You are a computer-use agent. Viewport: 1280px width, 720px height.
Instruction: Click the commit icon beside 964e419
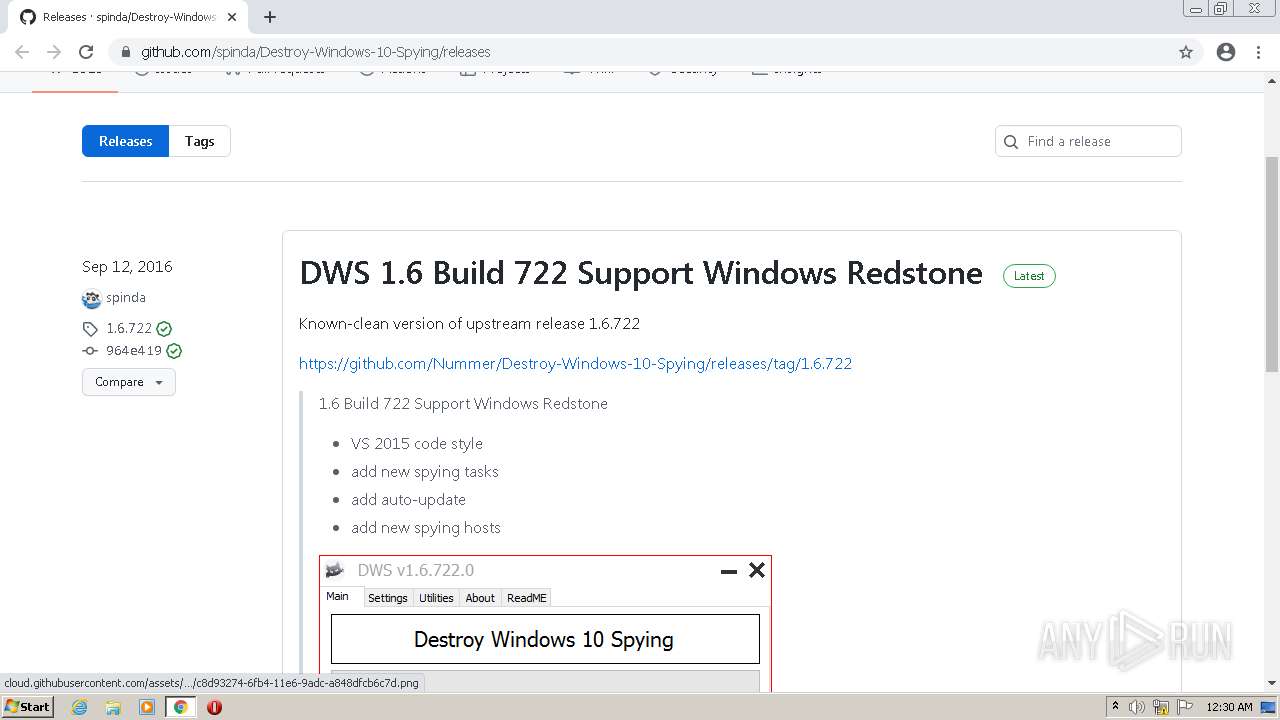(90, 351)
